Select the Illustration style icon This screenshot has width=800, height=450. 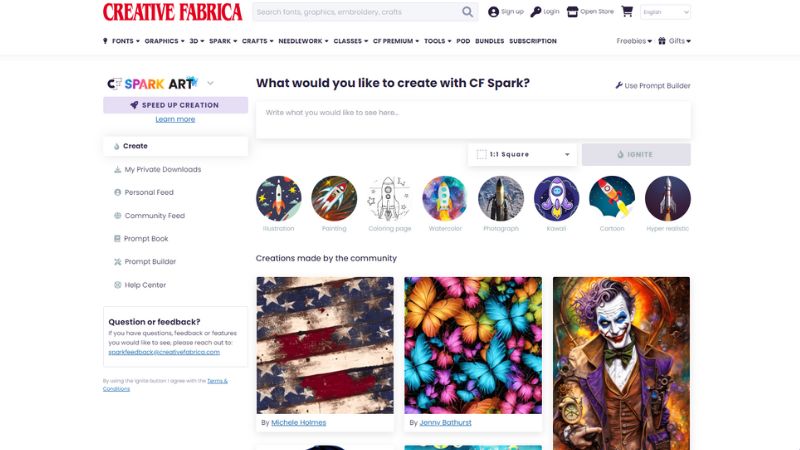pos(279,198)
